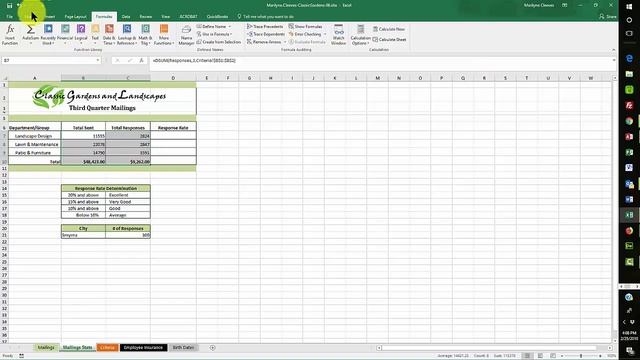640x360 pixels.
Task: Open the Define Name dropdown
Action: [x=214, y=27]
